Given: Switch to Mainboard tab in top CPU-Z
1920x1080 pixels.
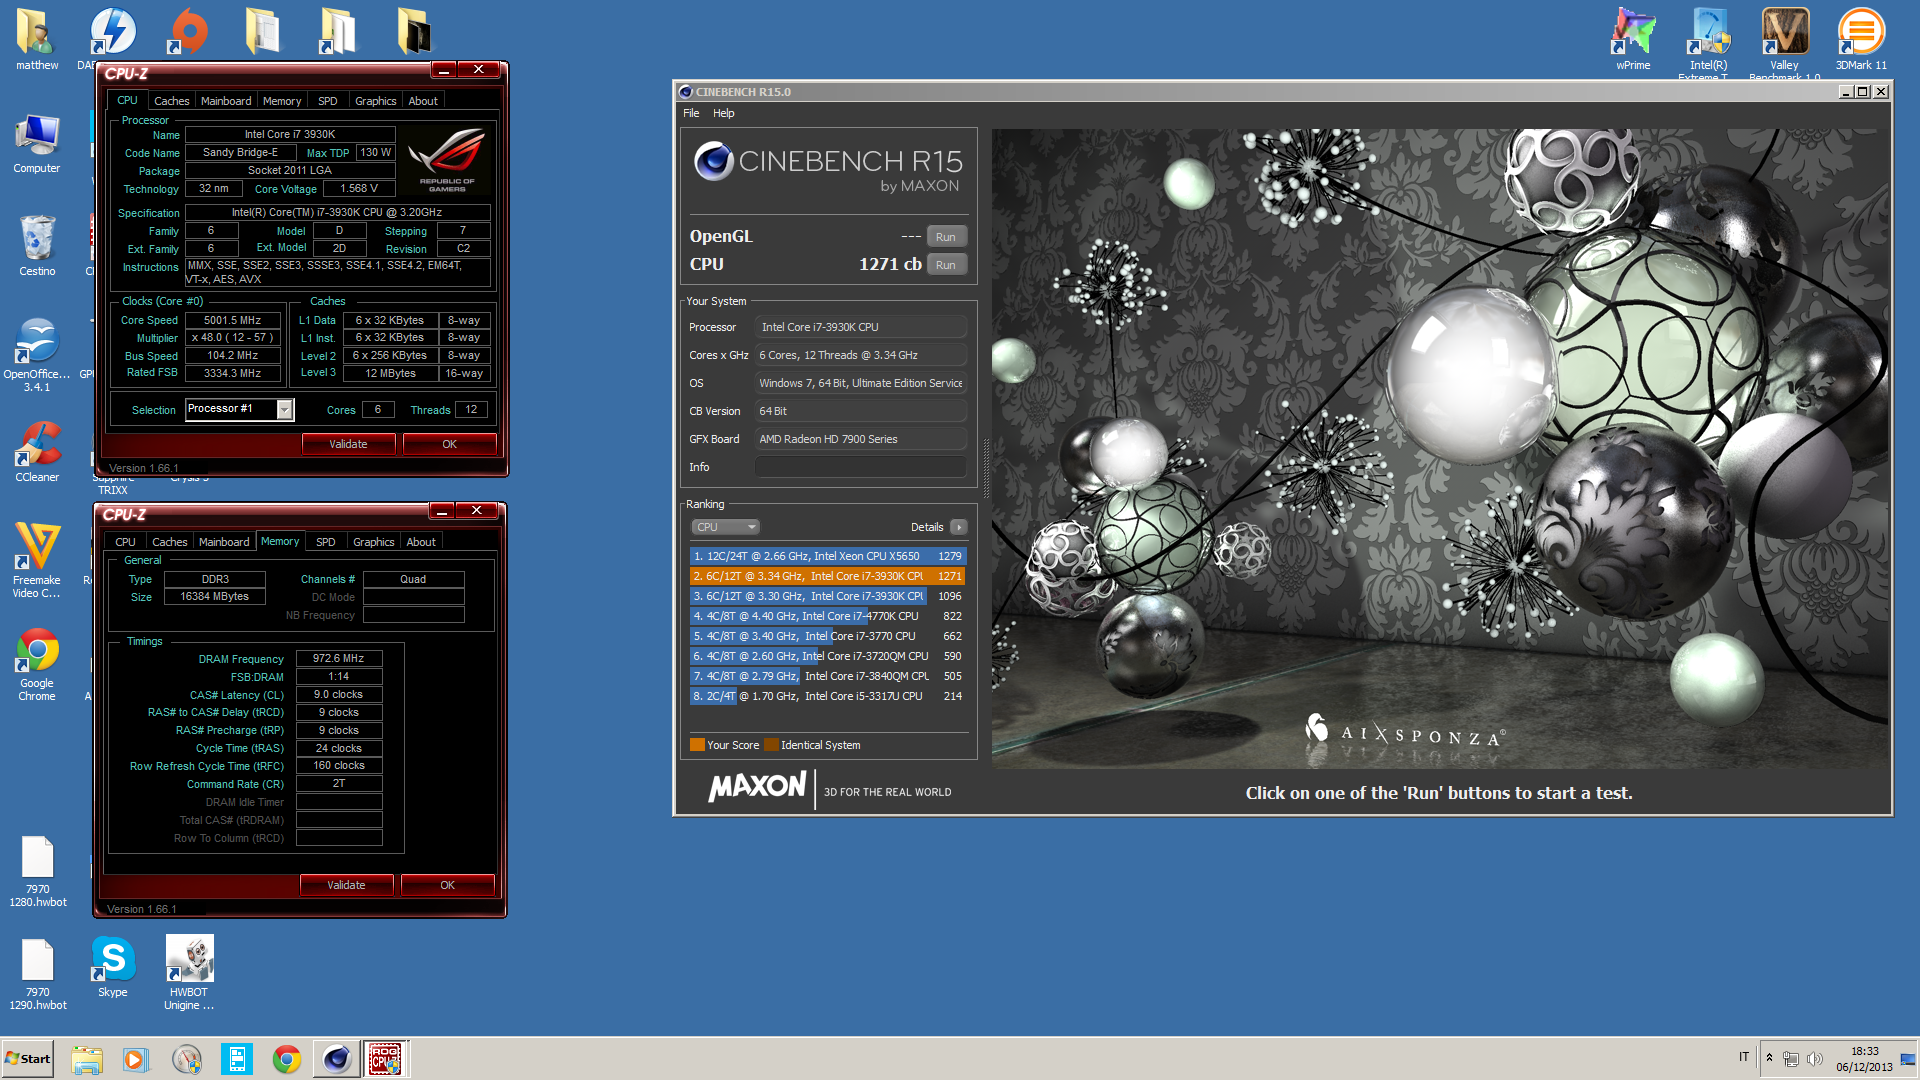Looking at the screenshot, I should pos(226,101).
